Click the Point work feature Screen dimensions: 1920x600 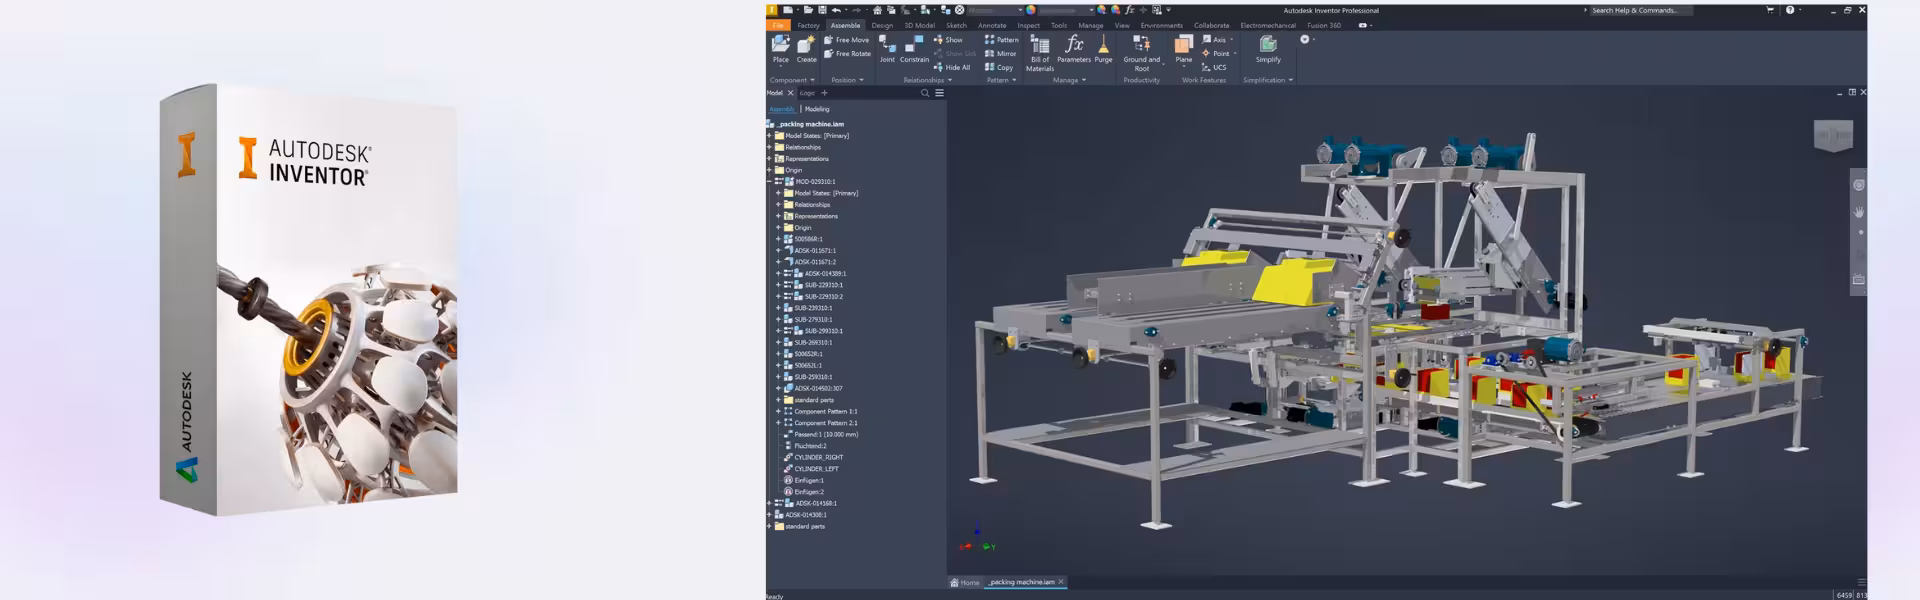pos(1216,54)
